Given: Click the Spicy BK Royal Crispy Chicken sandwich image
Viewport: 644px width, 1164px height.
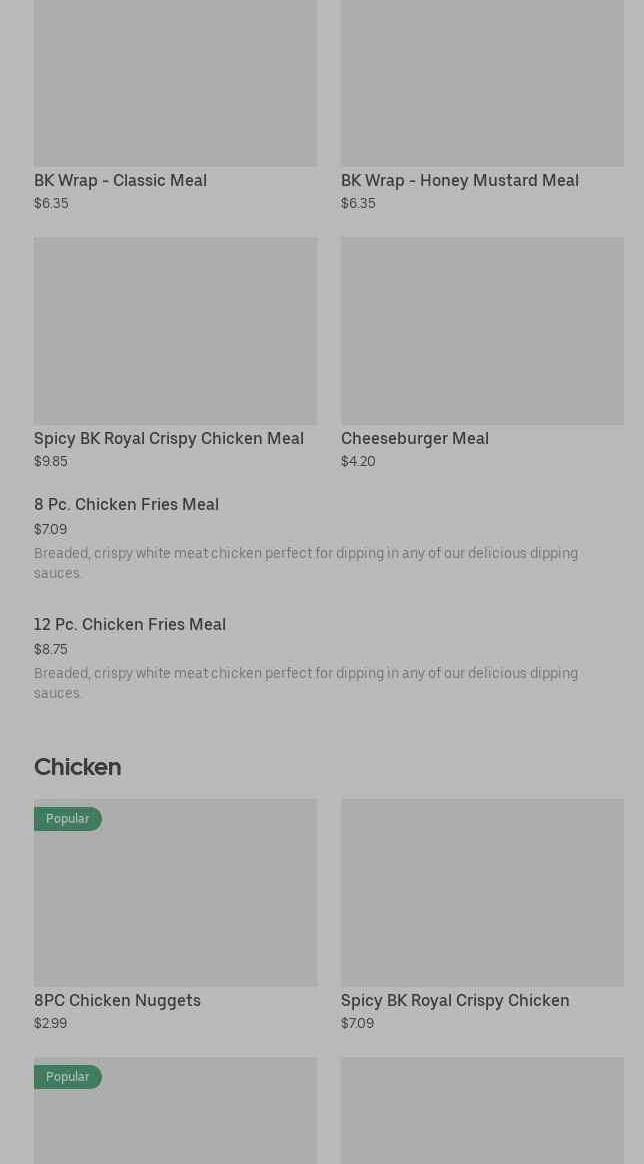Looking at the screenshot, I should pyautogui.click(x=482, y=892).
